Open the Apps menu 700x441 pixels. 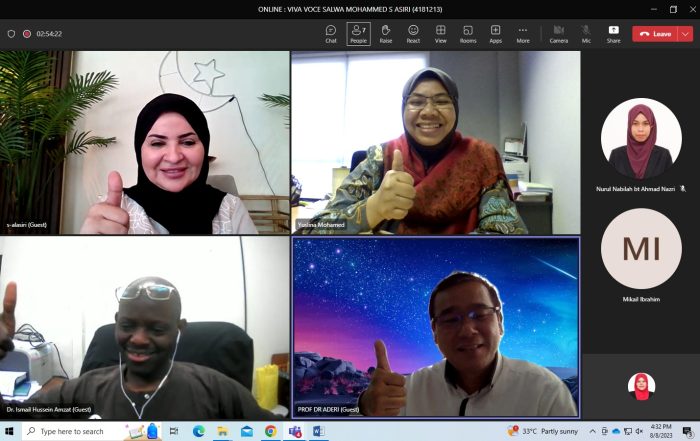[496, 33]
